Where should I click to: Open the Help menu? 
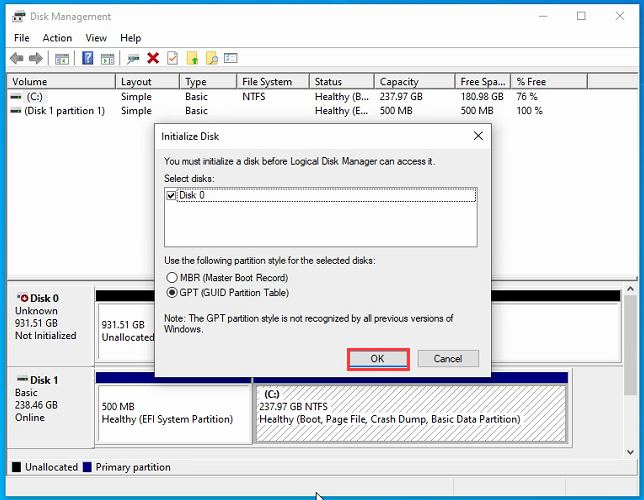pos(131,38)
